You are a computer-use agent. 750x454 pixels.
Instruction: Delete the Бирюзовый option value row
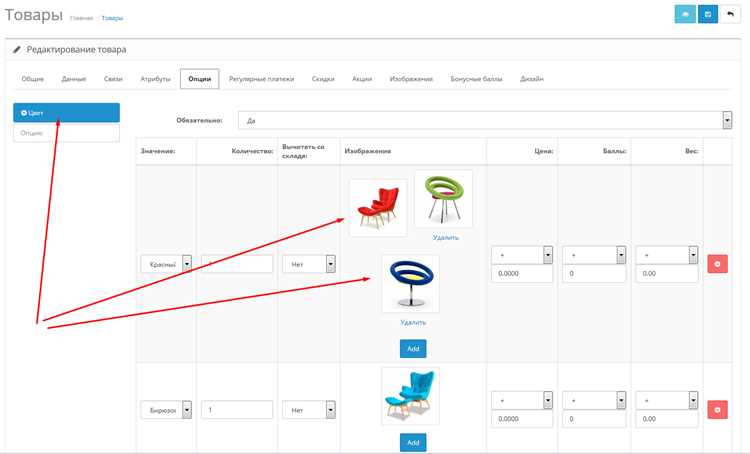point(717,410)
